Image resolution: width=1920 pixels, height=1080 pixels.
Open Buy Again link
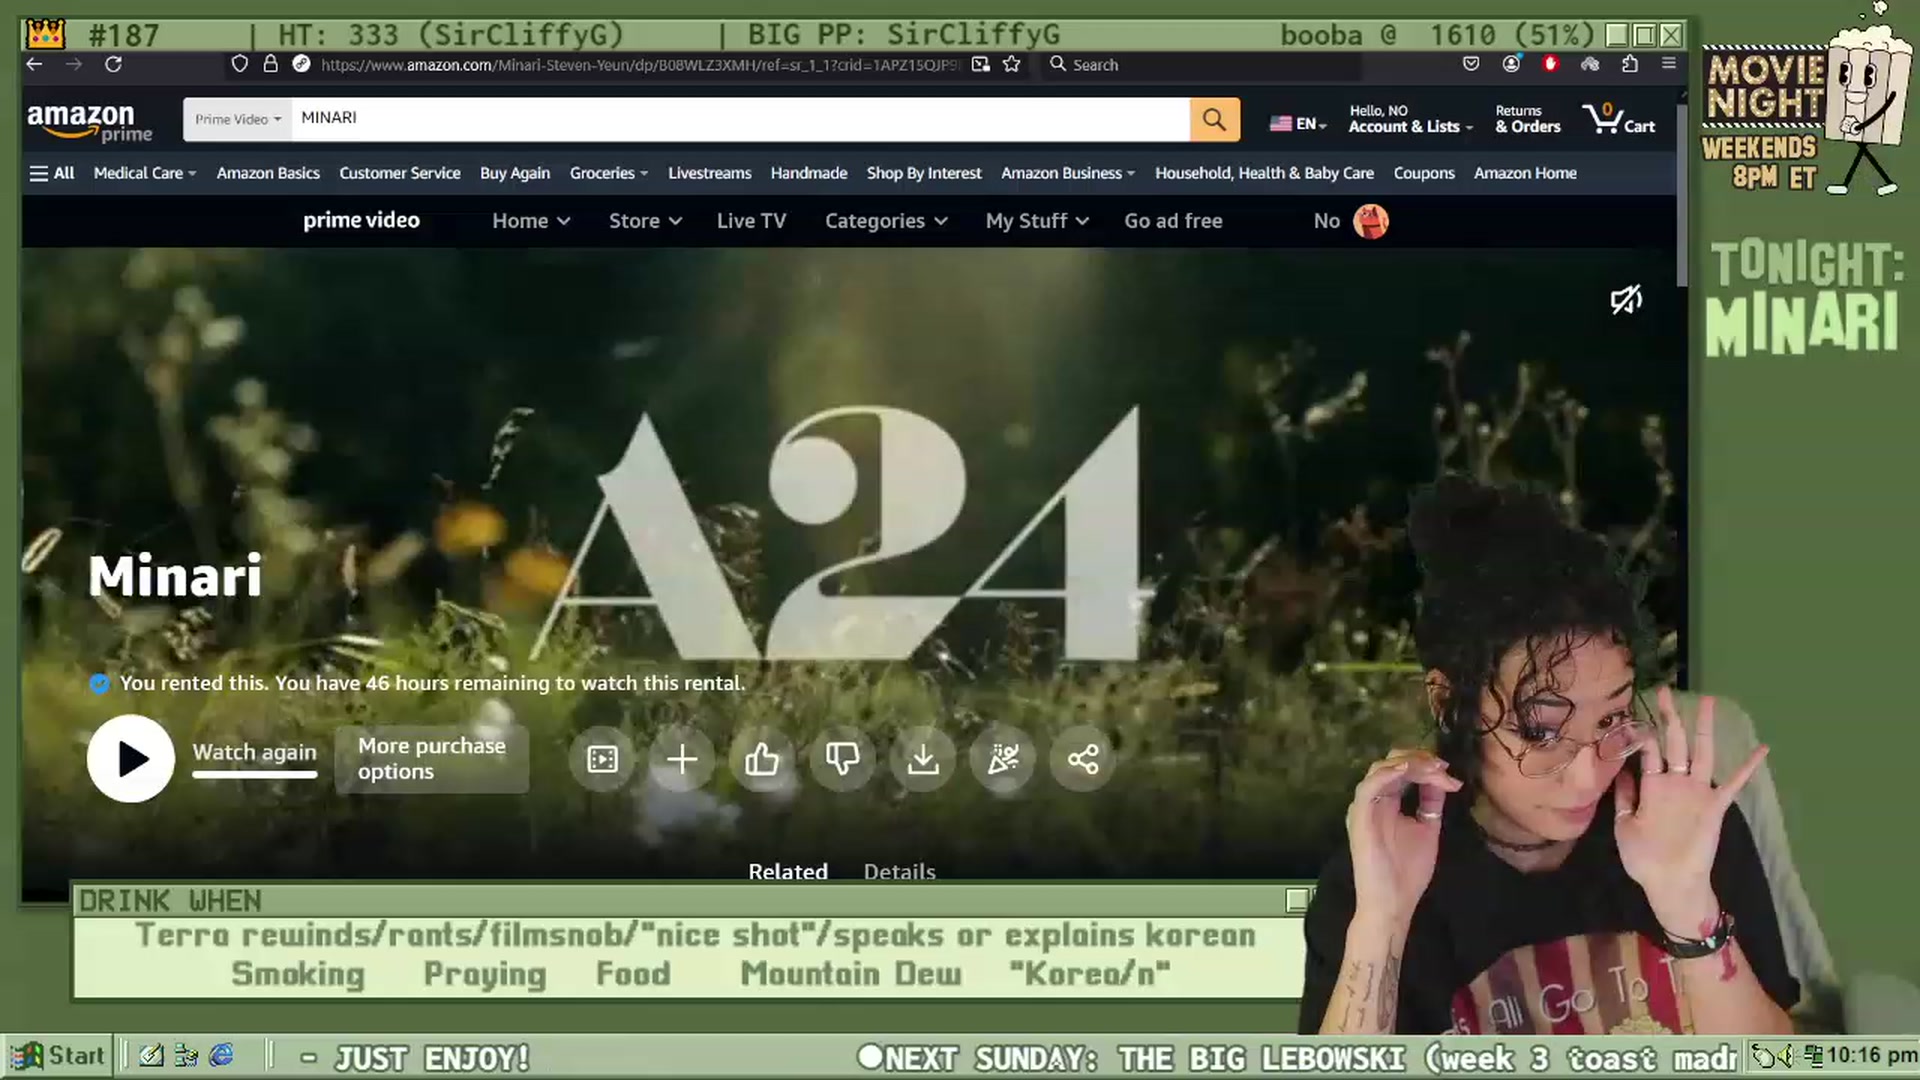coord(515,173)
